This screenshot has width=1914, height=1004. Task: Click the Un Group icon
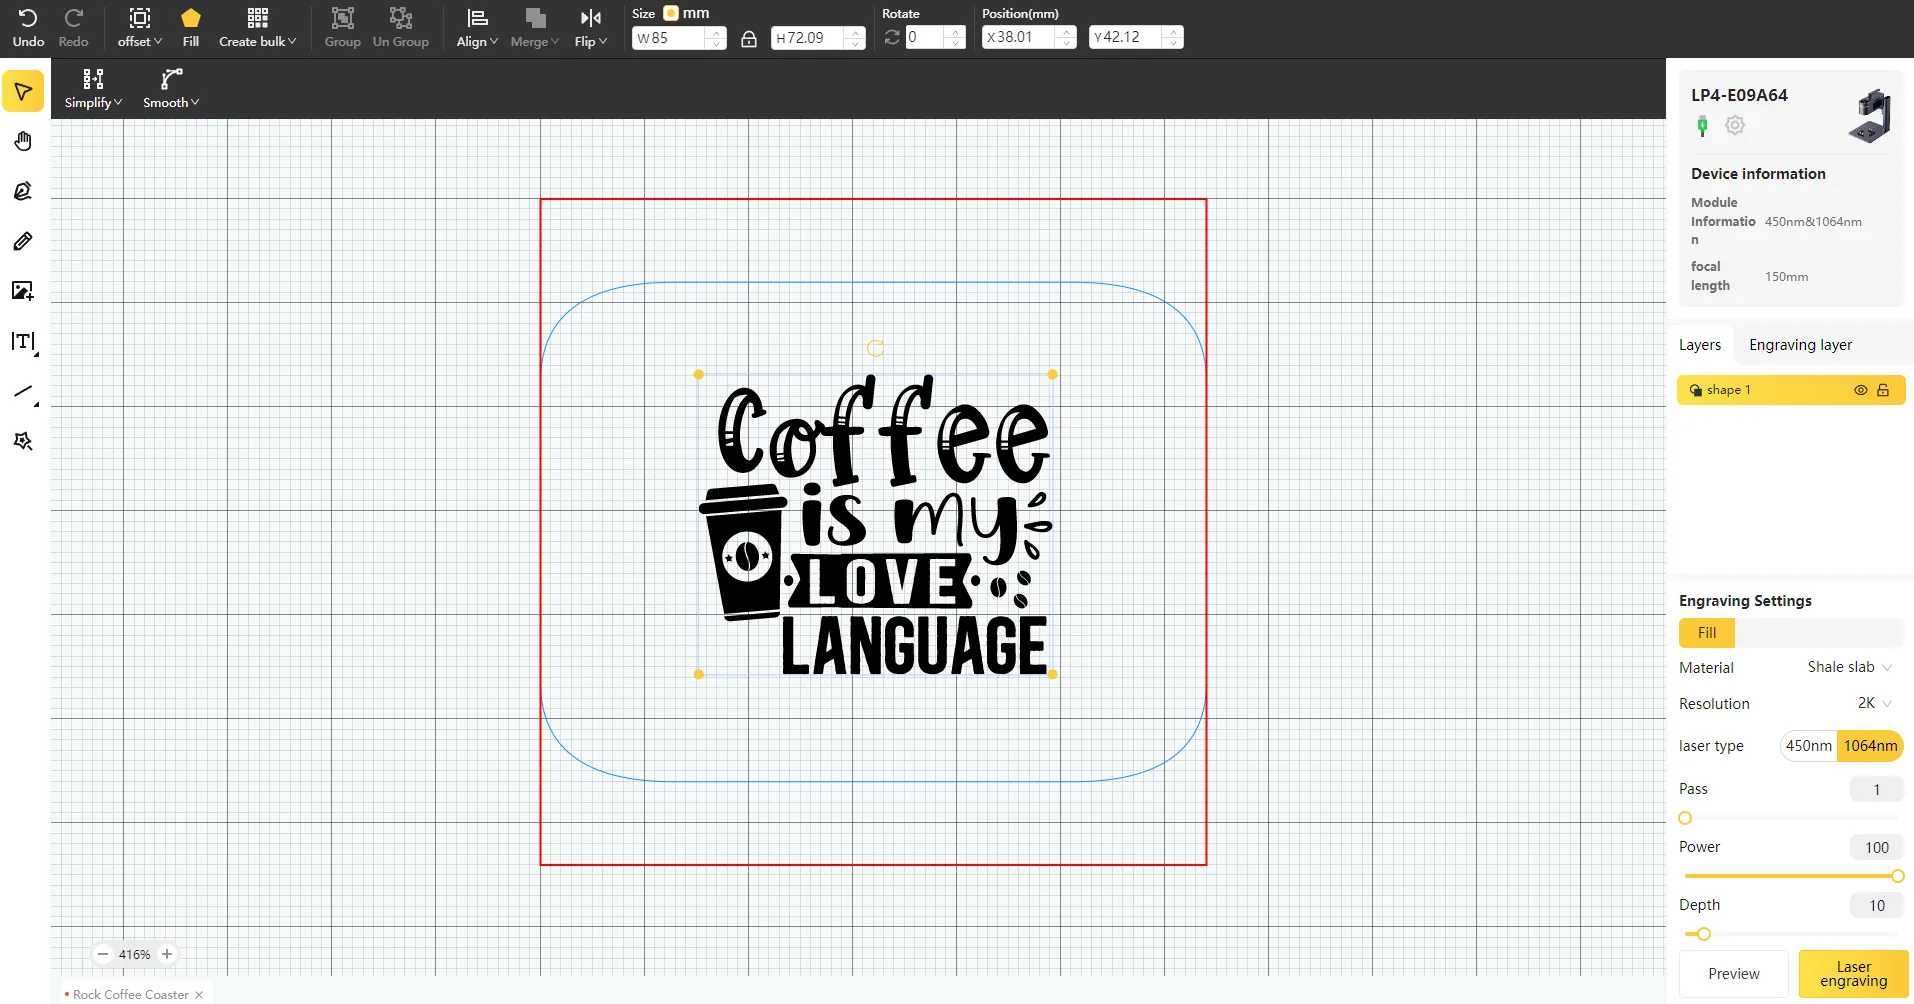401,18
